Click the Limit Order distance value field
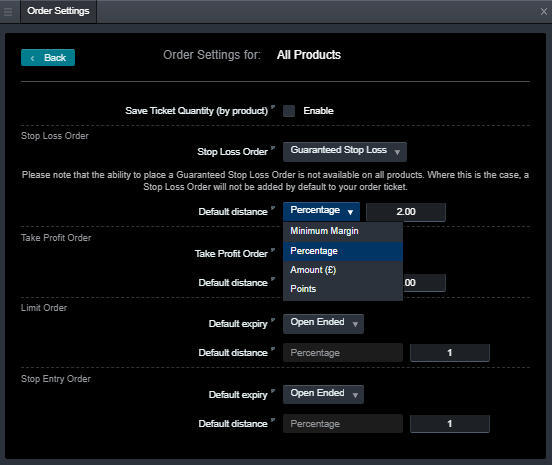The image size is (552, 465). 450,353
